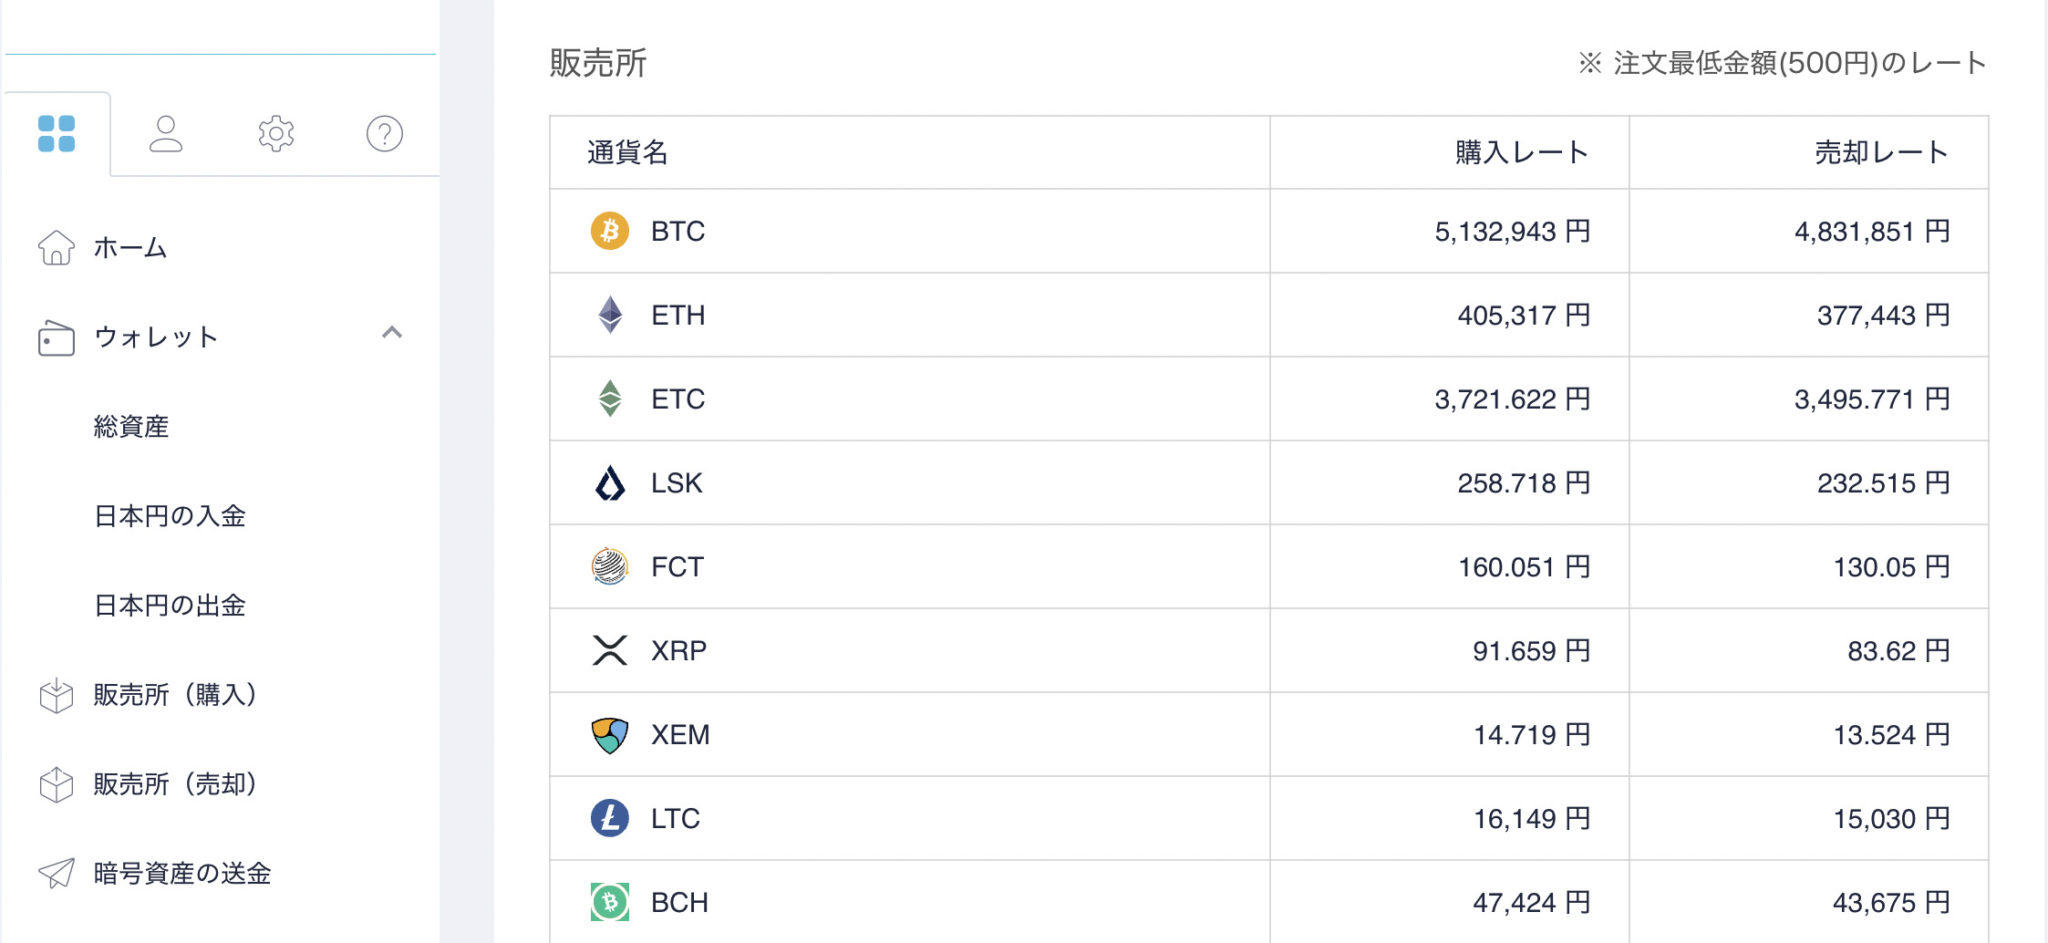The height and width of the screenshot is (943, 2048).
Task: Open 日本円の入金 deposit page
Action: click(170, 516)
